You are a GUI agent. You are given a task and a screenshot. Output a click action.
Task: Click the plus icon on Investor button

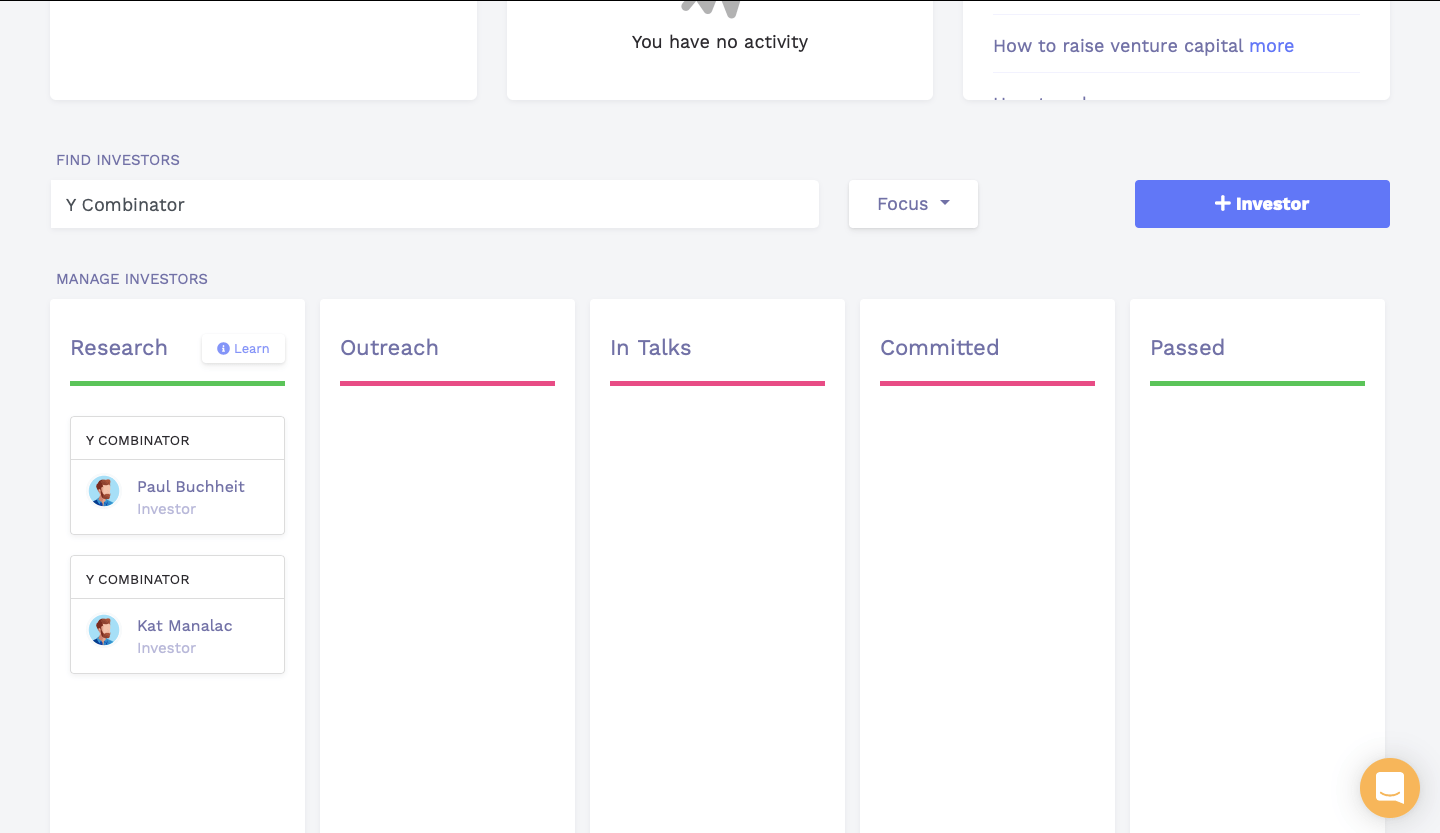click(x=1222, y=204)
